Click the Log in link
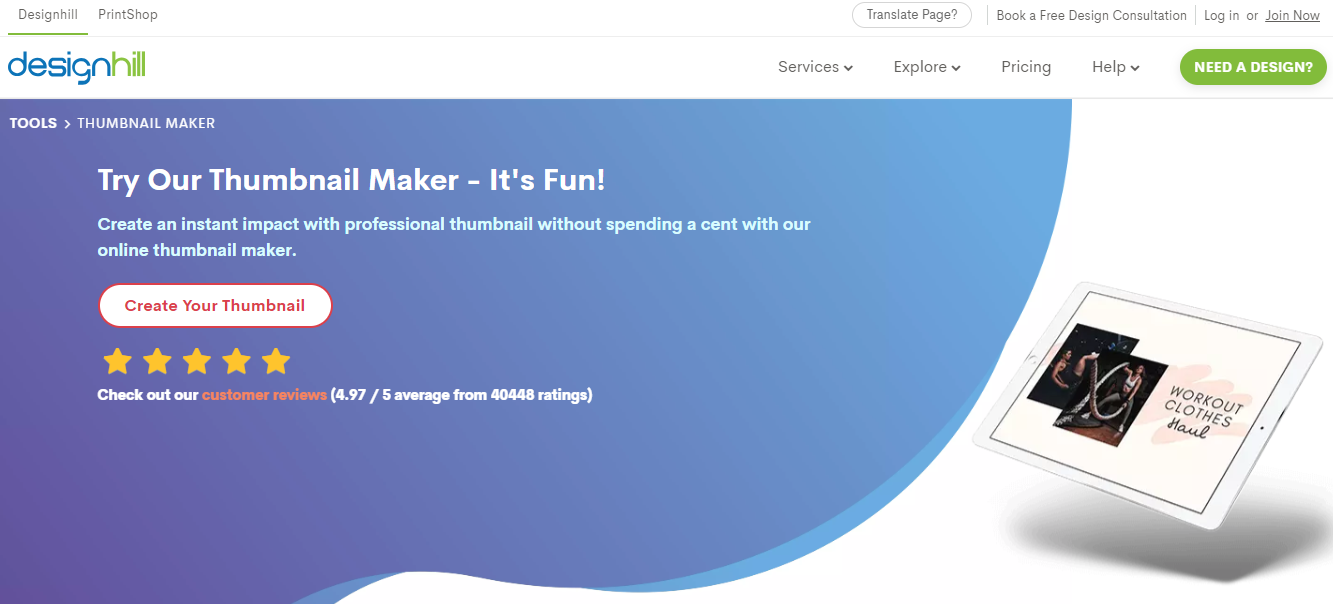Viewport: 1333px width, 604px height. click(1221, 15)
